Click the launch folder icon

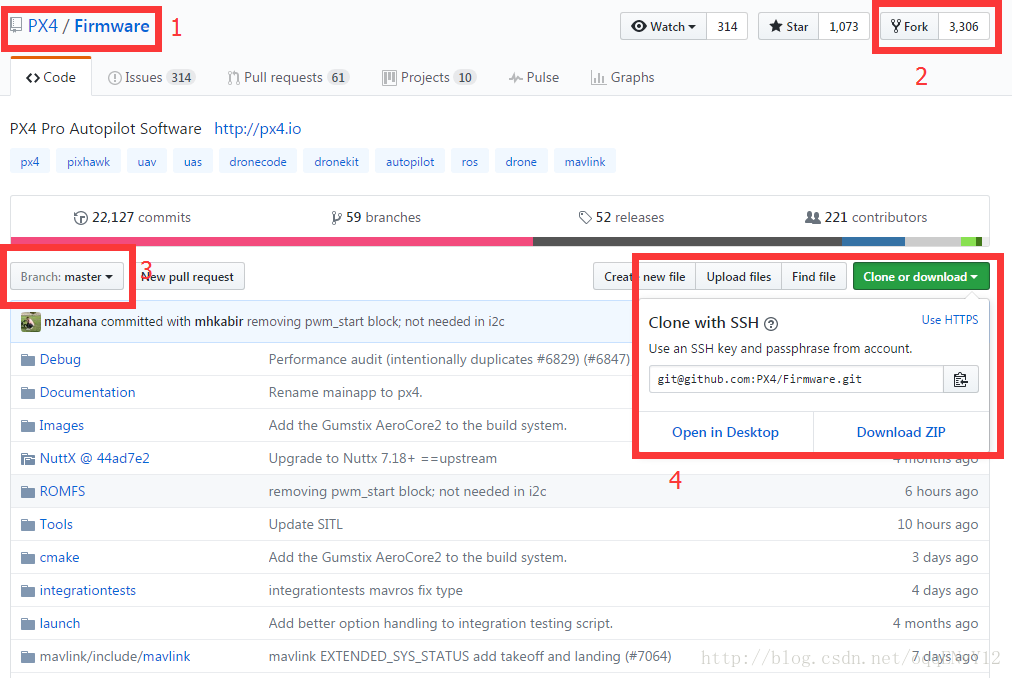(x=28, y=624)
